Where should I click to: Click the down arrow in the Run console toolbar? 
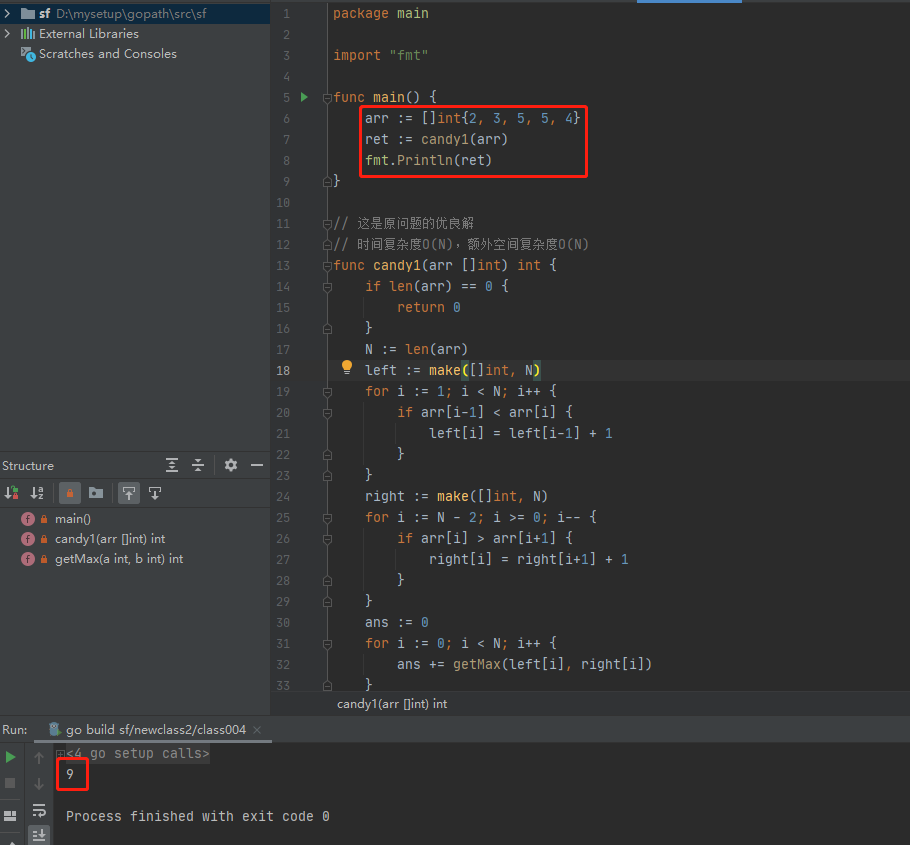tap(39, 783)
